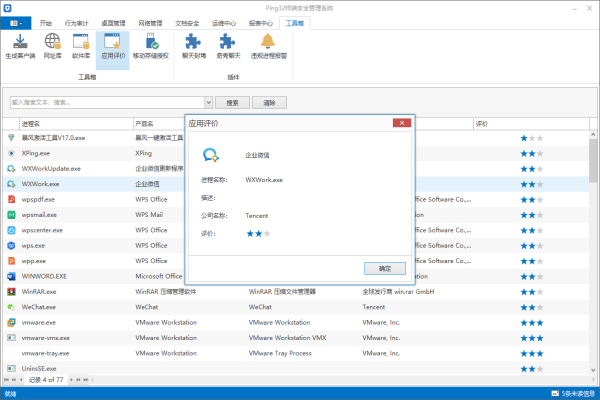Click rating stars for XPing.exe row
This screenshot has height=400, width=600.
click(532, 153)
